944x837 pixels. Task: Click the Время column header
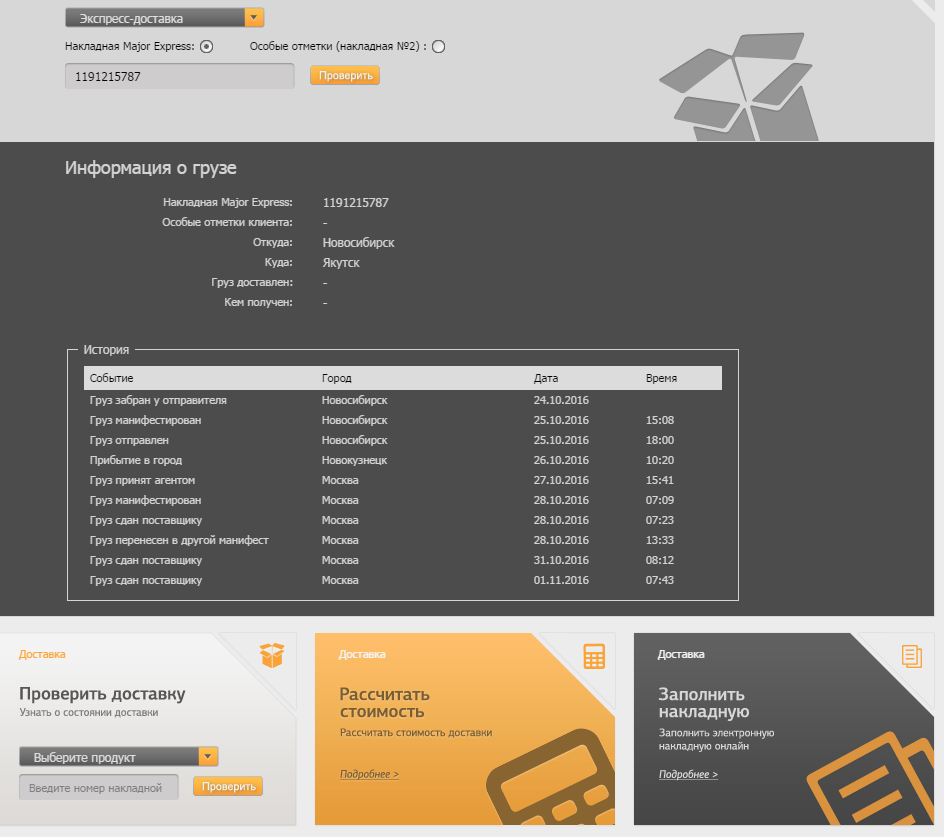[661, 378]
